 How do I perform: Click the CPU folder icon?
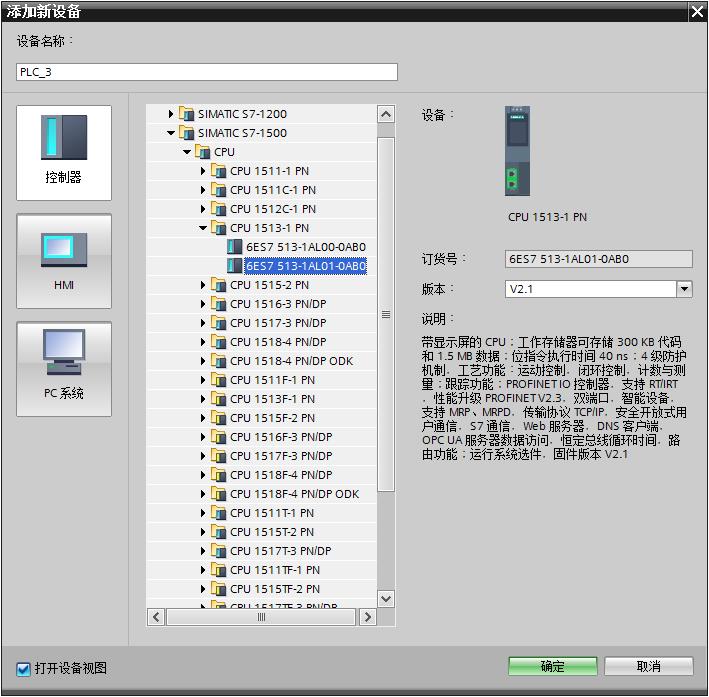[x=203, y=152]
